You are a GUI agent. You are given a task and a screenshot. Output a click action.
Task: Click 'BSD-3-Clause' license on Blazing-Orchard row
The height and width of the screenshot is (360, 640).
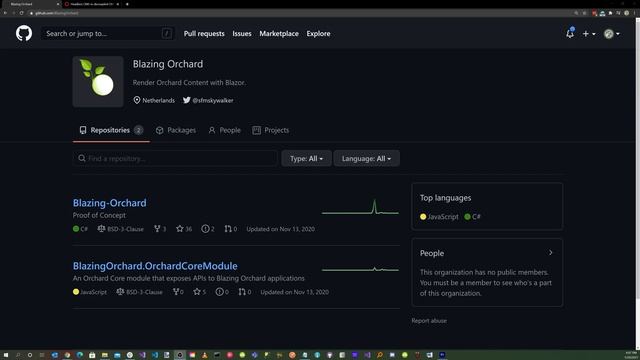tap(121, 229)
